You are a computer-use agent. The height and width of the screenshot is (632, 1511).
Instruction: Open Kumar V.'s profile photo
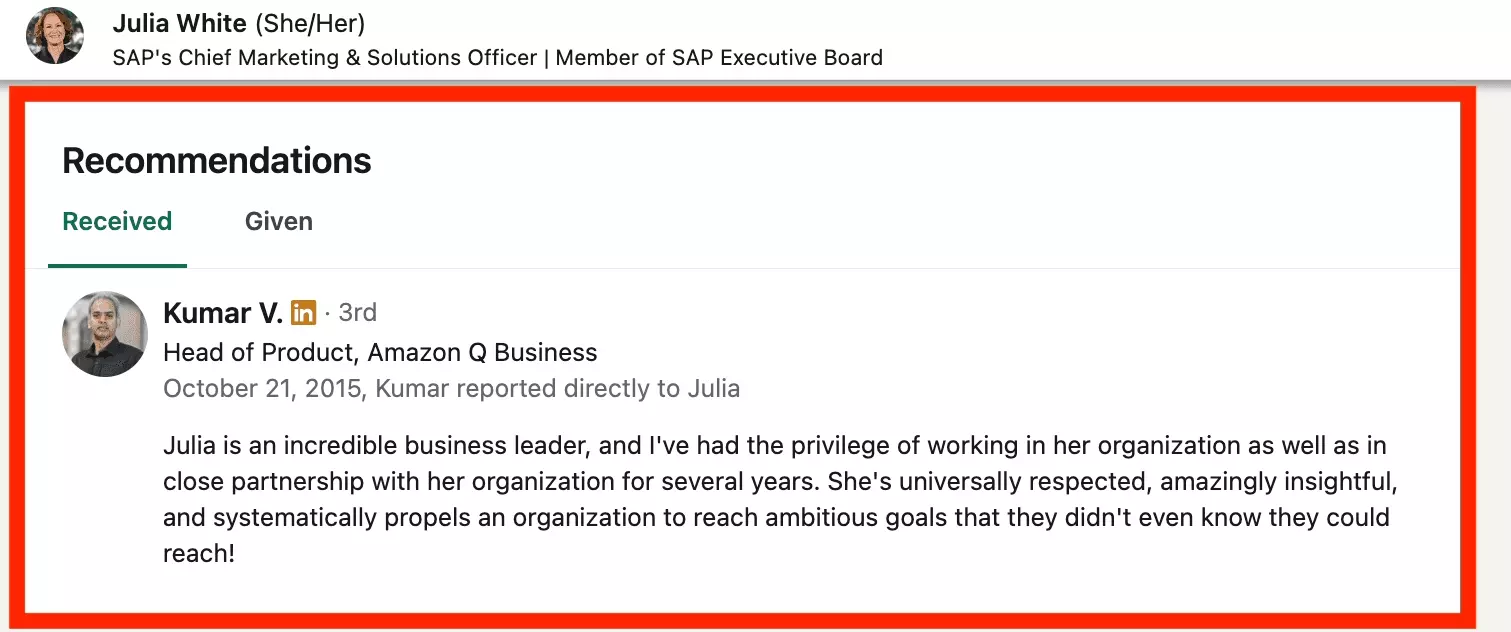pyautogui.click(x=105, y=334)
